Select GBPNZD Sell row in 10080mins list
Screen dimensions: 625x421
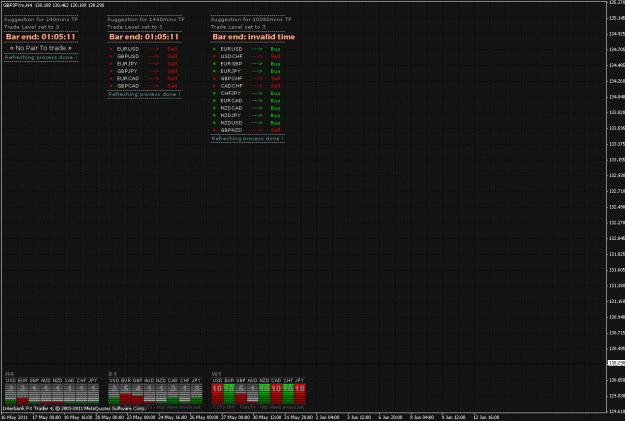pos(247,130)
